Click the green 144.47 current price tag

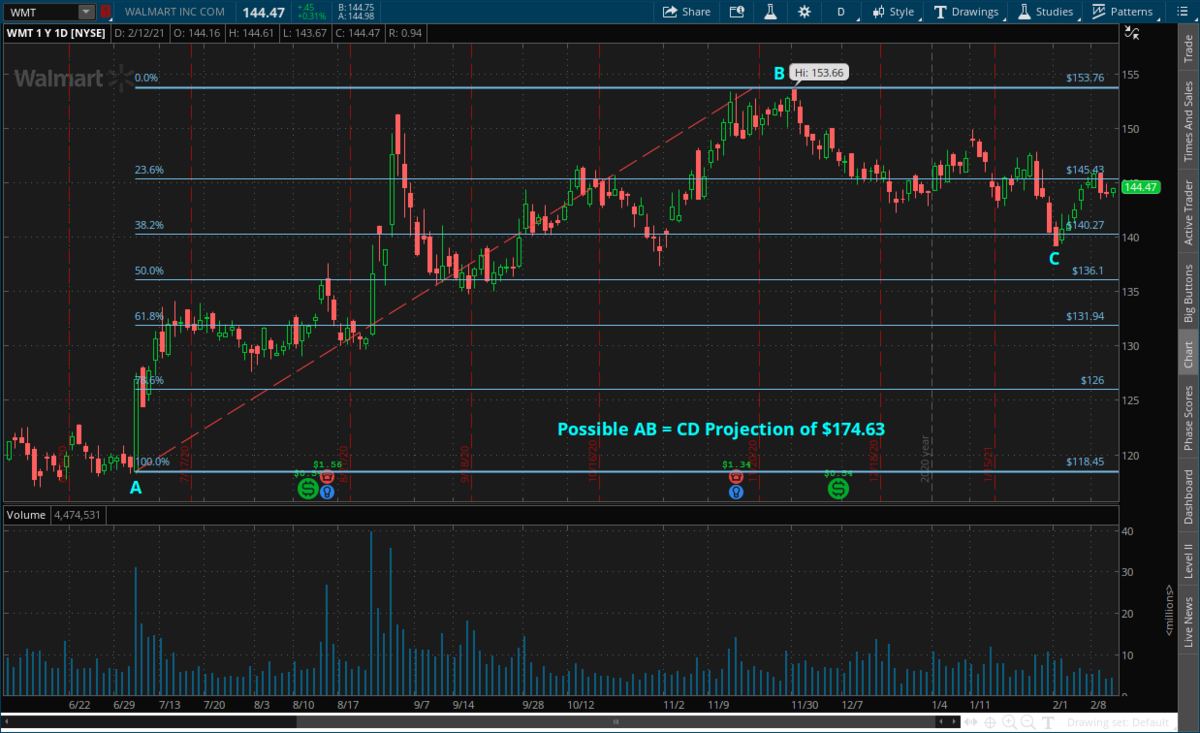click(x=1140, y=187)
